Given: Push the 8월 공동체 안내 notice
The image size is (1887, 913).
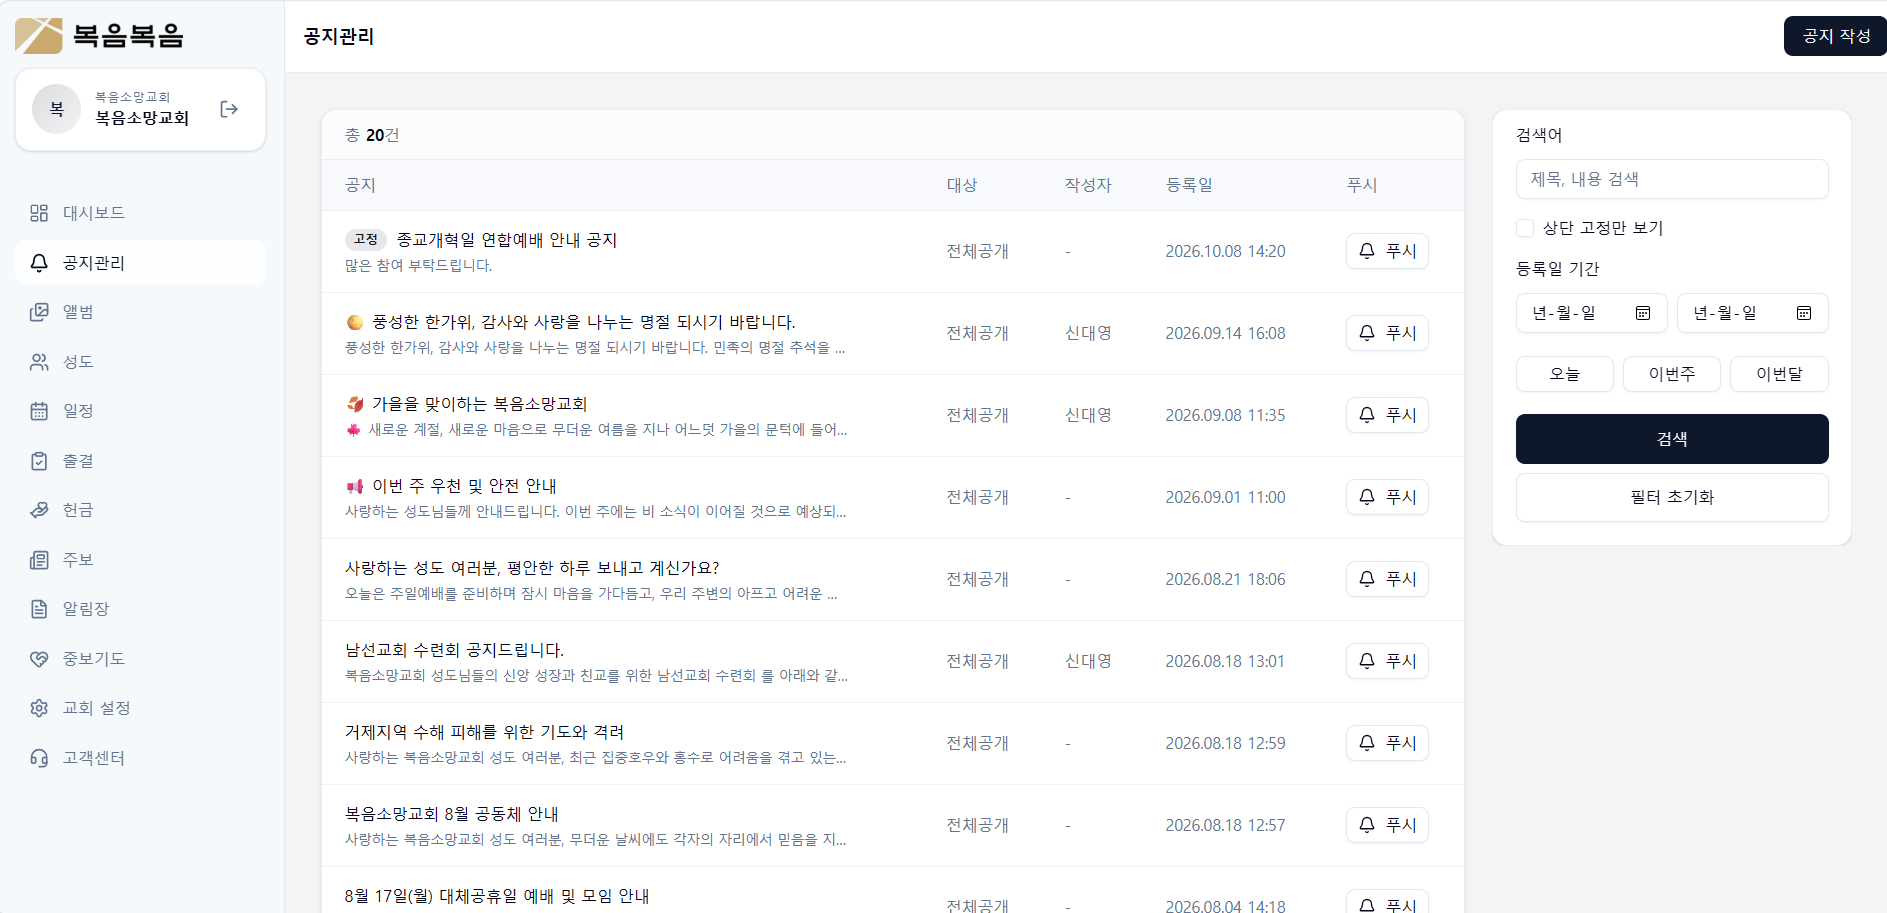Looking at the screenshot, I should point(1387,825).
